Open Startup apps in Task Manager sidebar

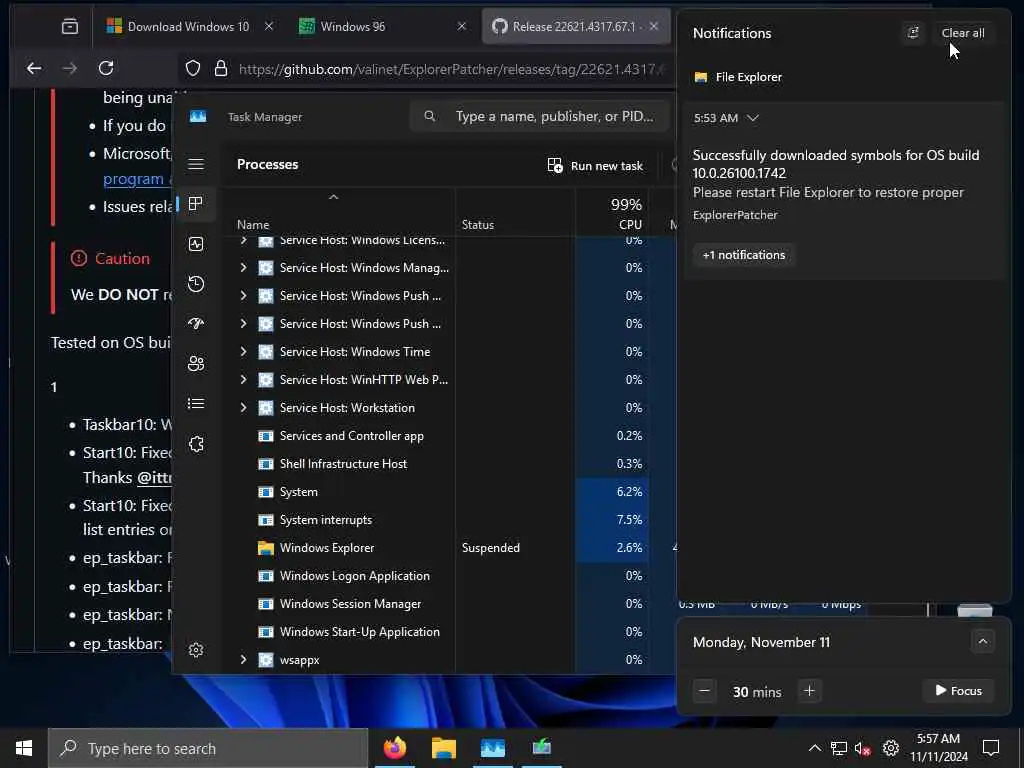[196, 323]
